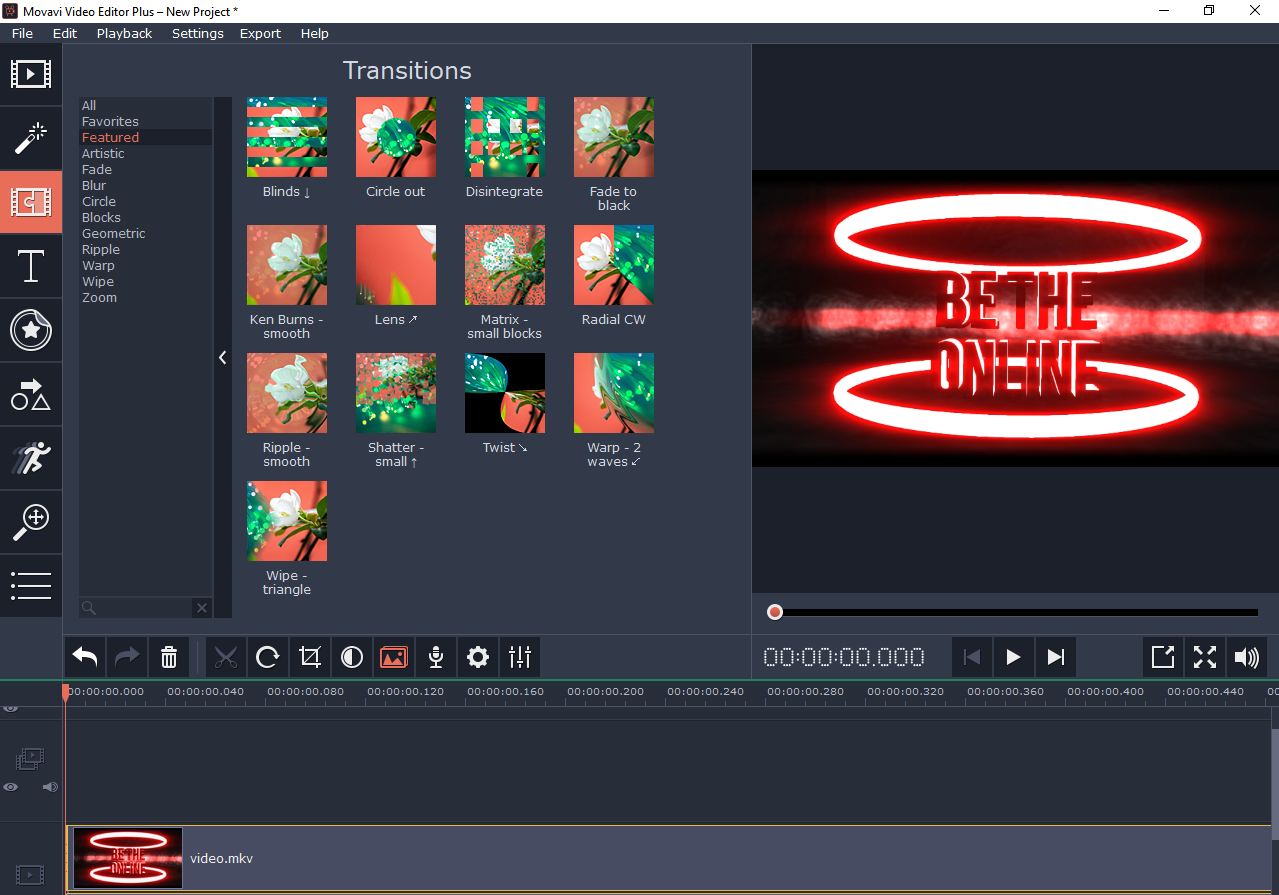Open the Export menu
The width and height of the screenshot is (1279, 895).
coord(259,33)
